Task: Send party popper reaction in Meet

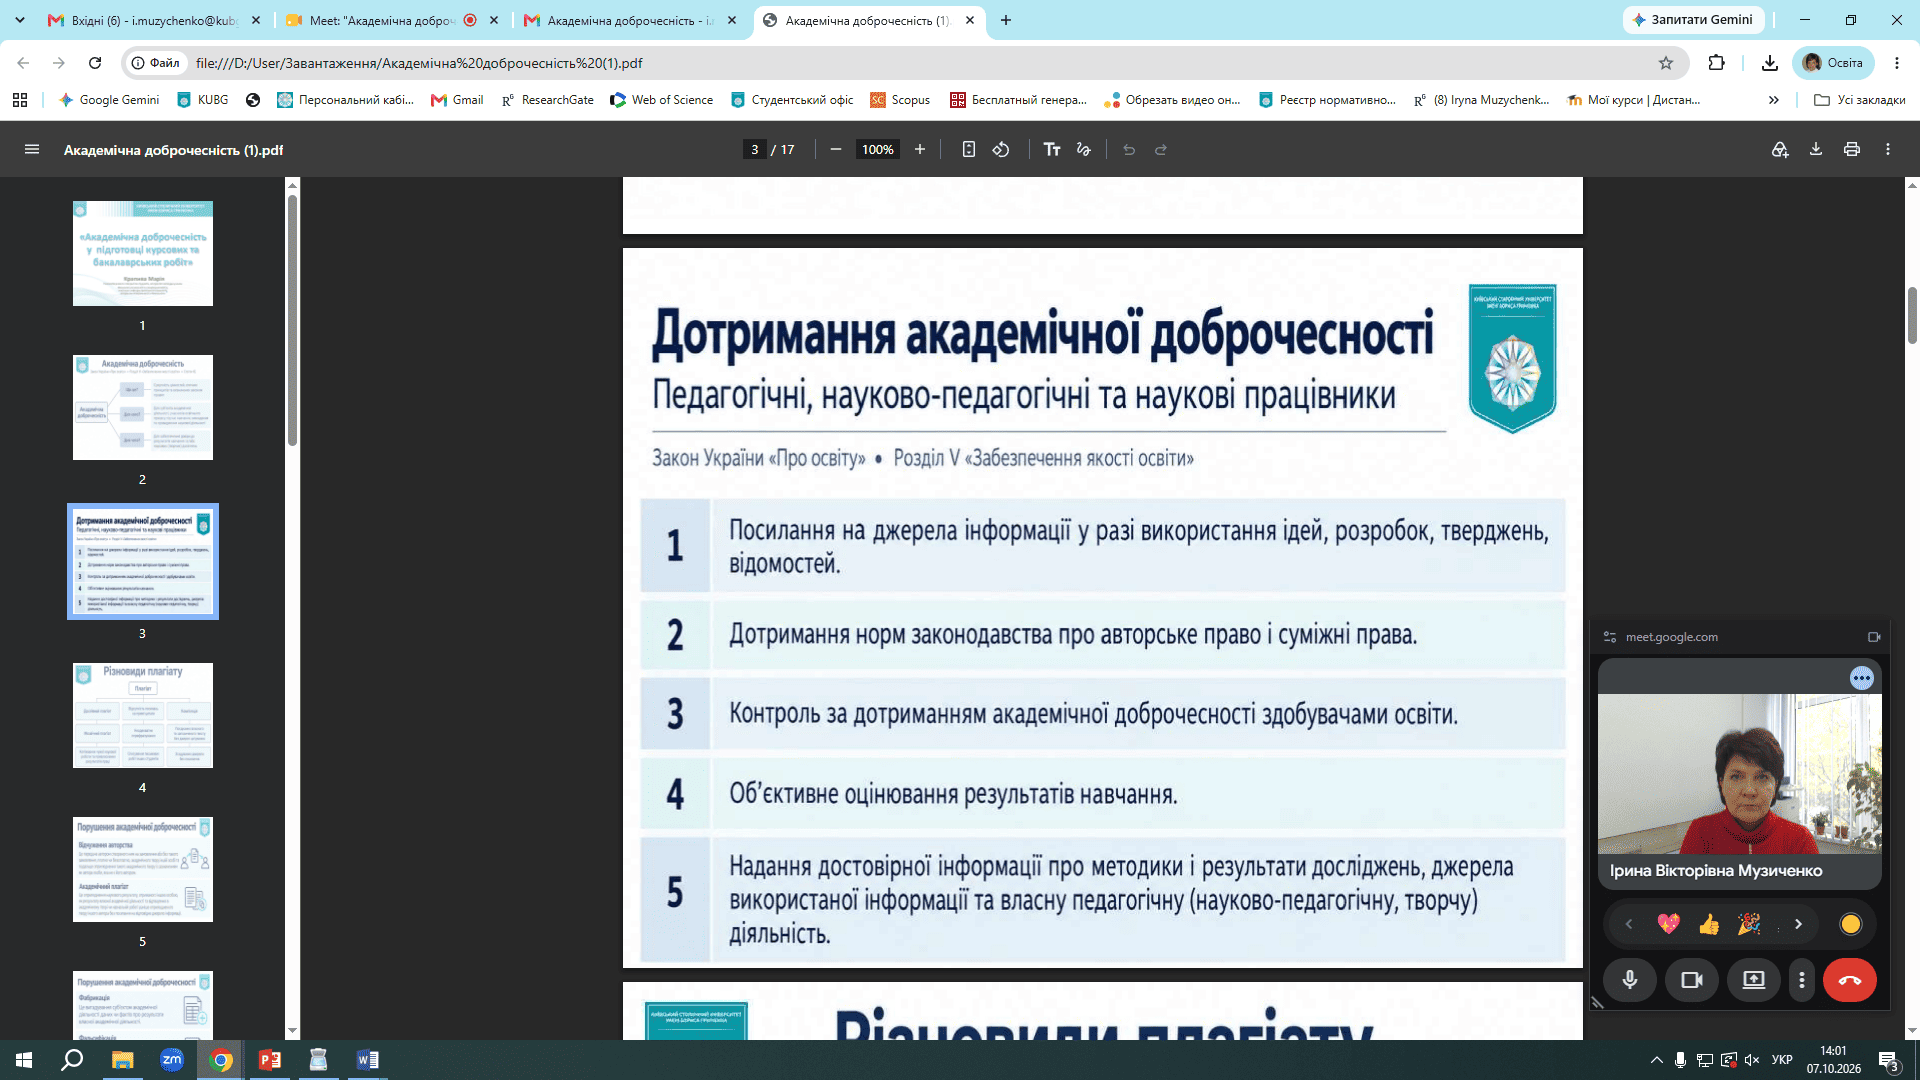Action: tap(1749, 924)
